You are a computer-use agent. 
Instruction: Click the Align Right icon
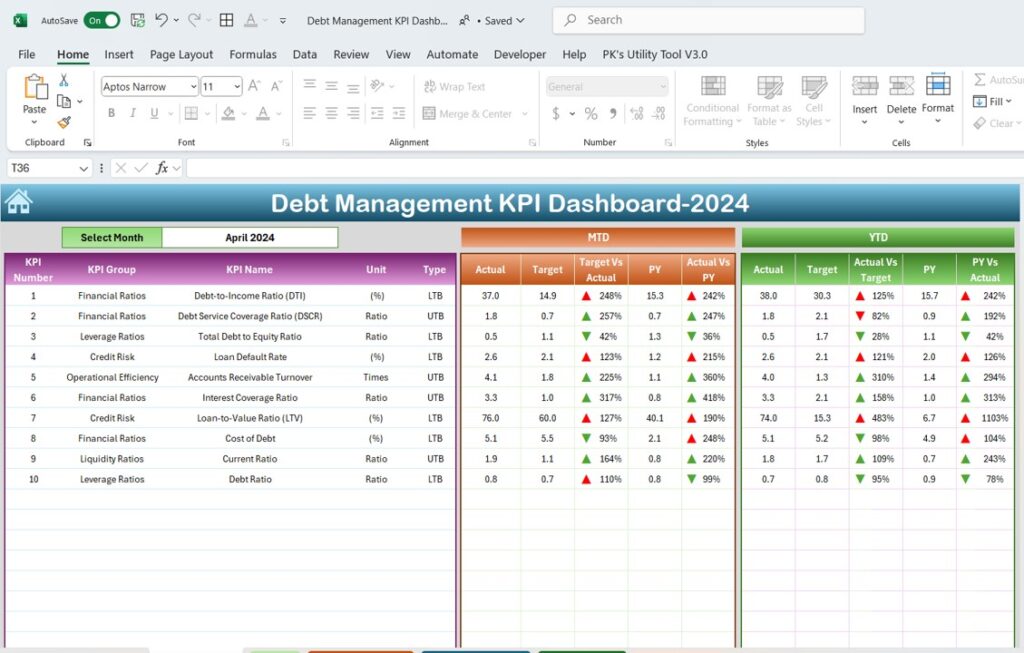[353, 114]
